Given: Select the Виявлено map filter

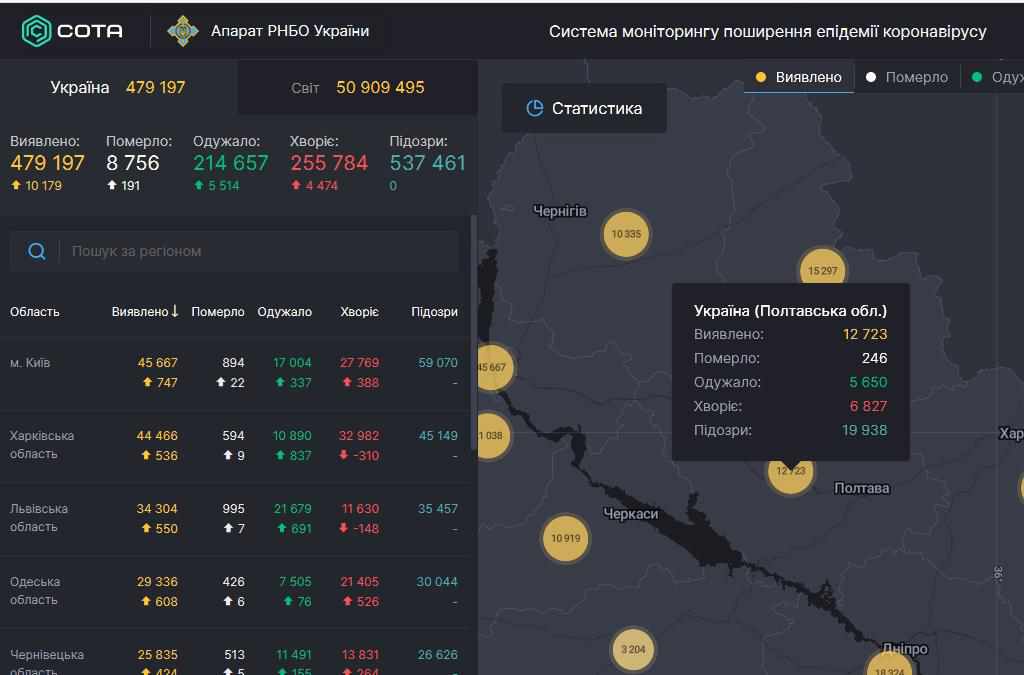Looking at the screenshot, I should click(799, 77).
